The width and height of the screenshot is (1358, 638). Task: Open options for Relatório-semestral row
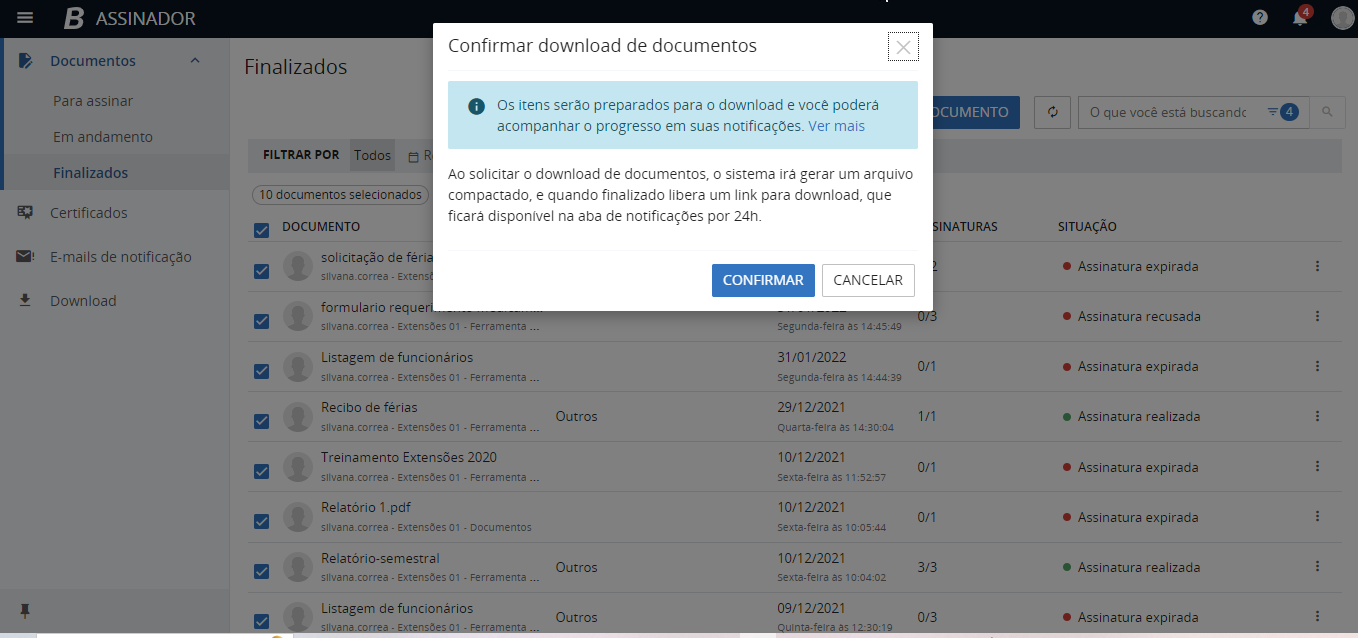[x=1317, y=566]
